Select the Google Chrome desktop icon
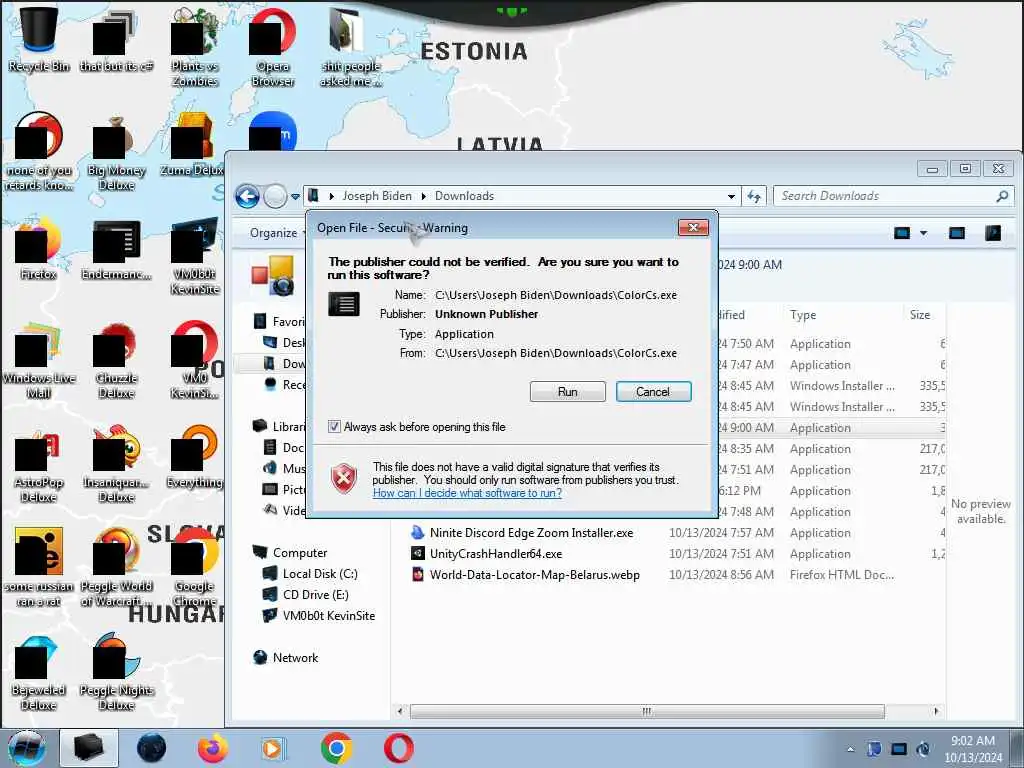 [x=195, y=566]
